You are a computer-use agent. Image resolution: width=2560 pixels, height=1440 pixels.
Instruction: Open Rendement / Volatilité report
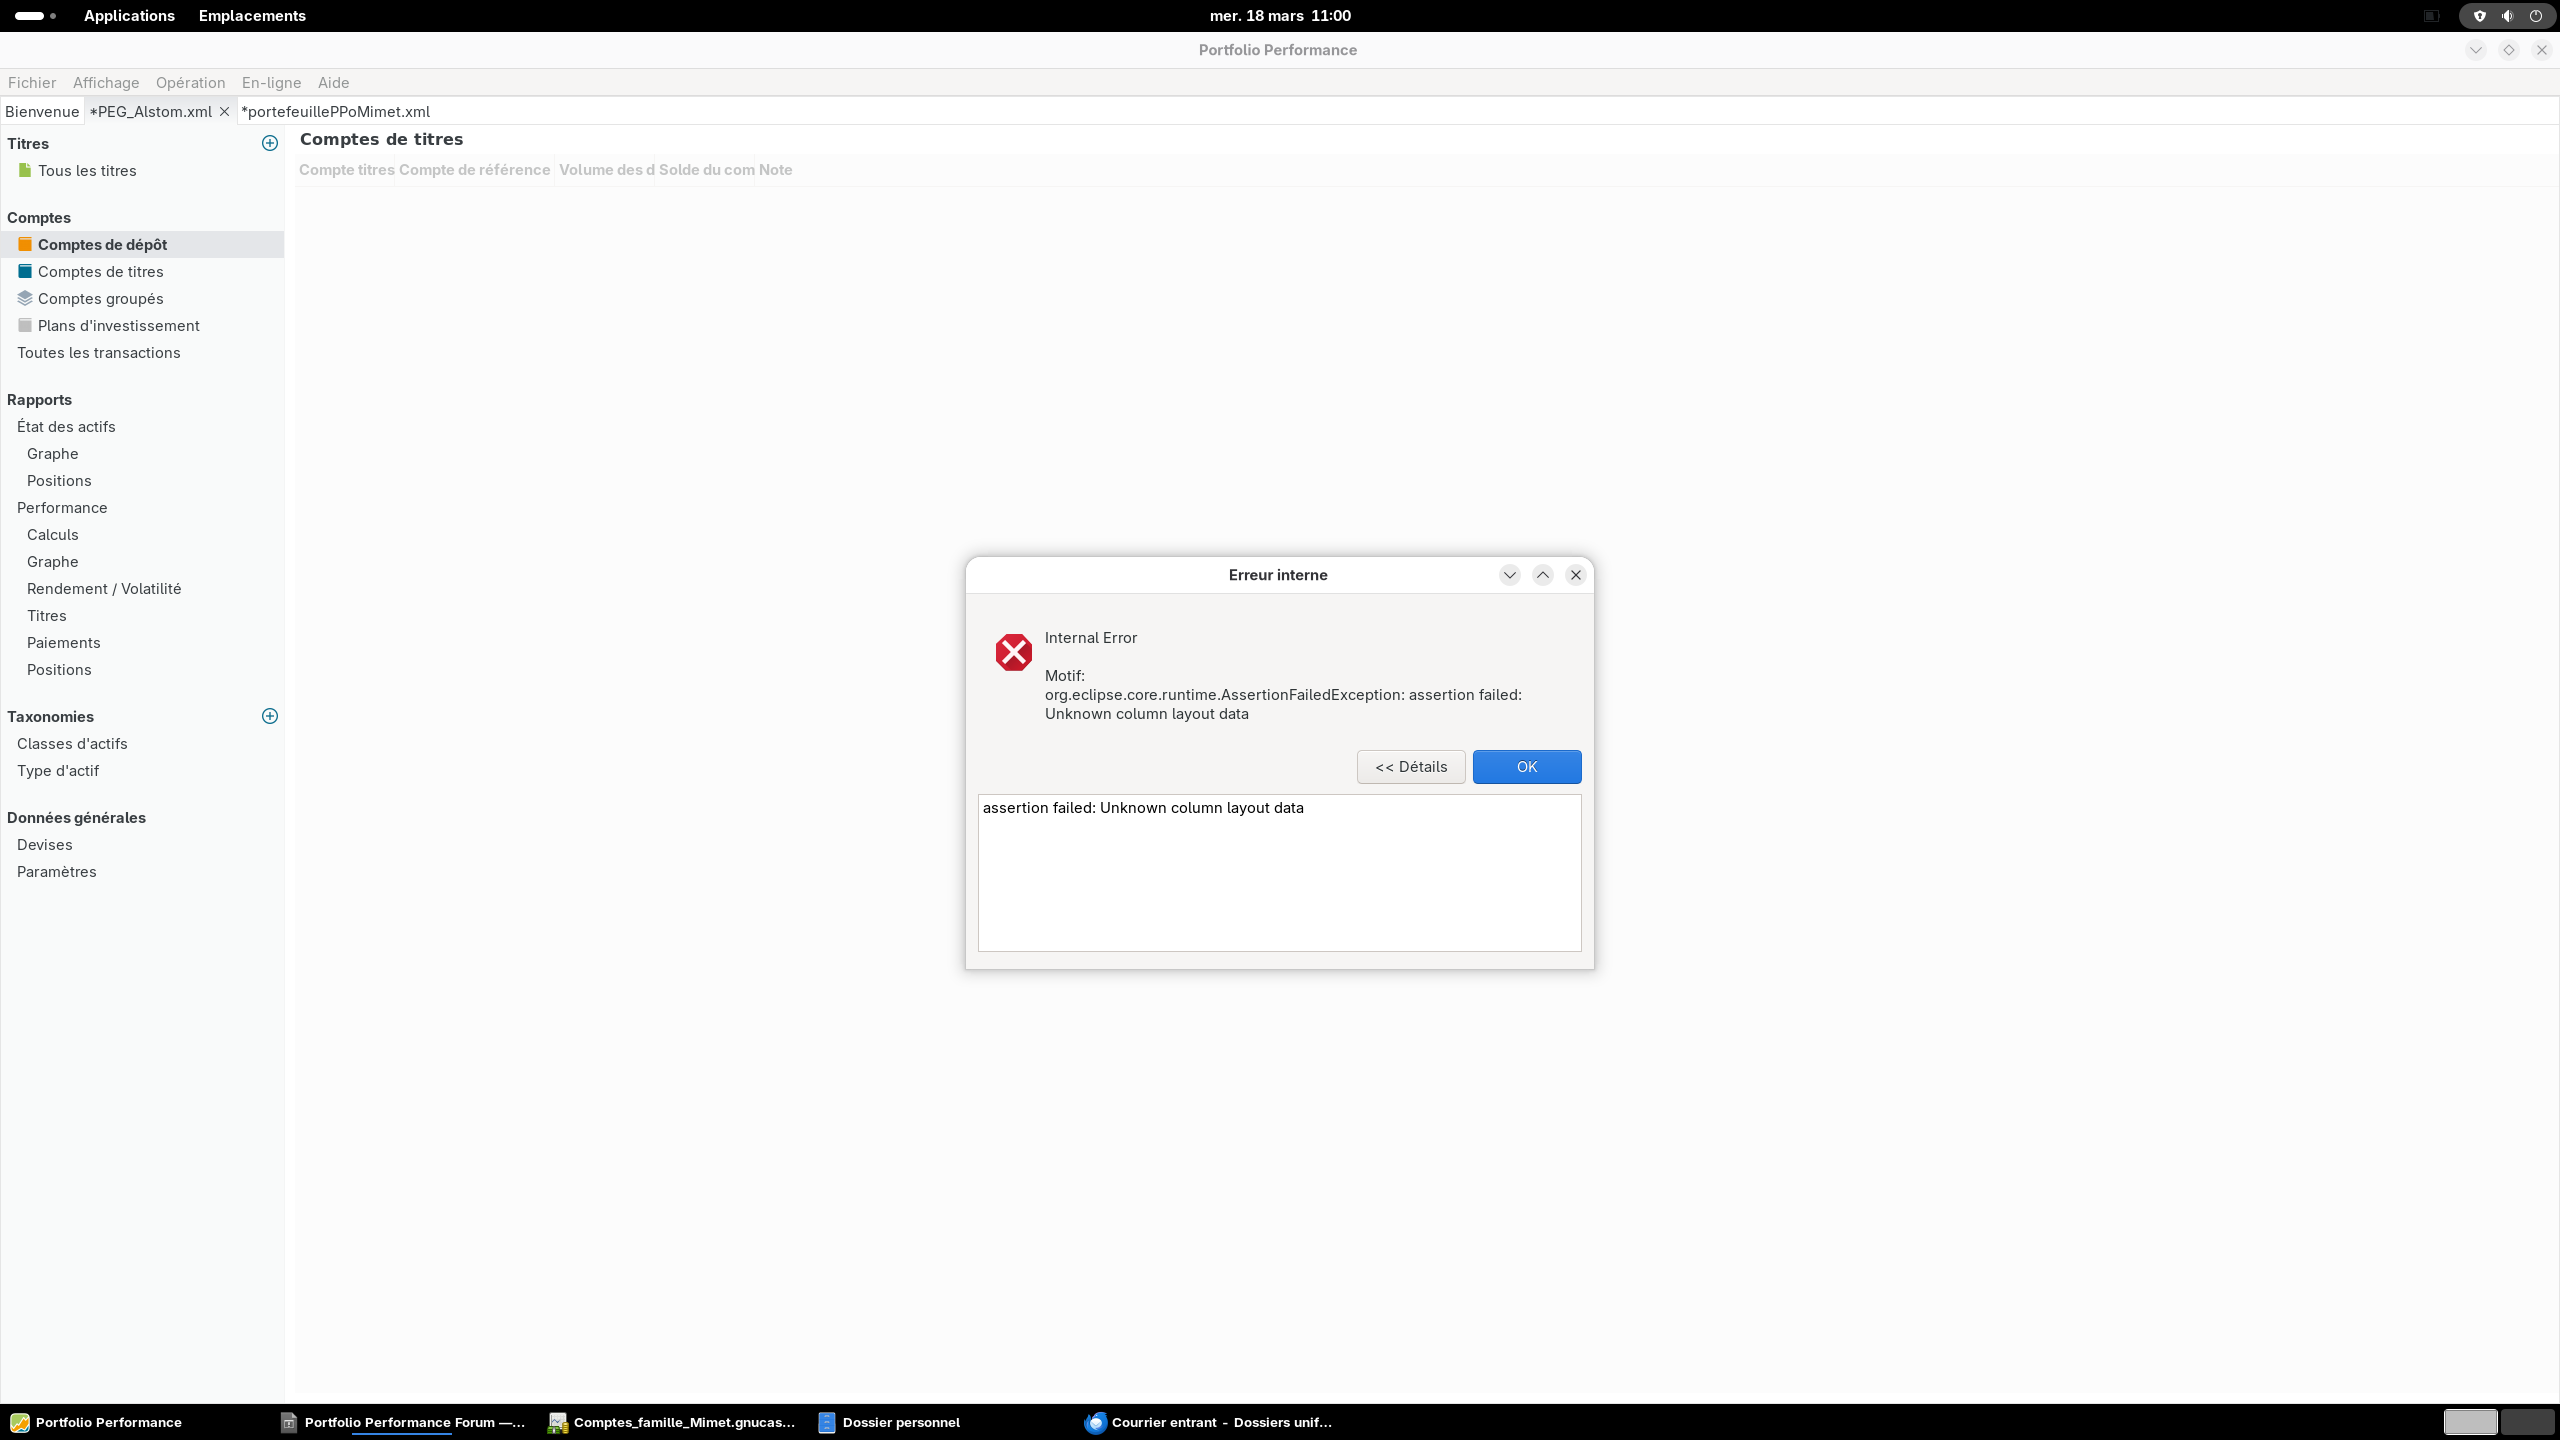pos(104,589)
